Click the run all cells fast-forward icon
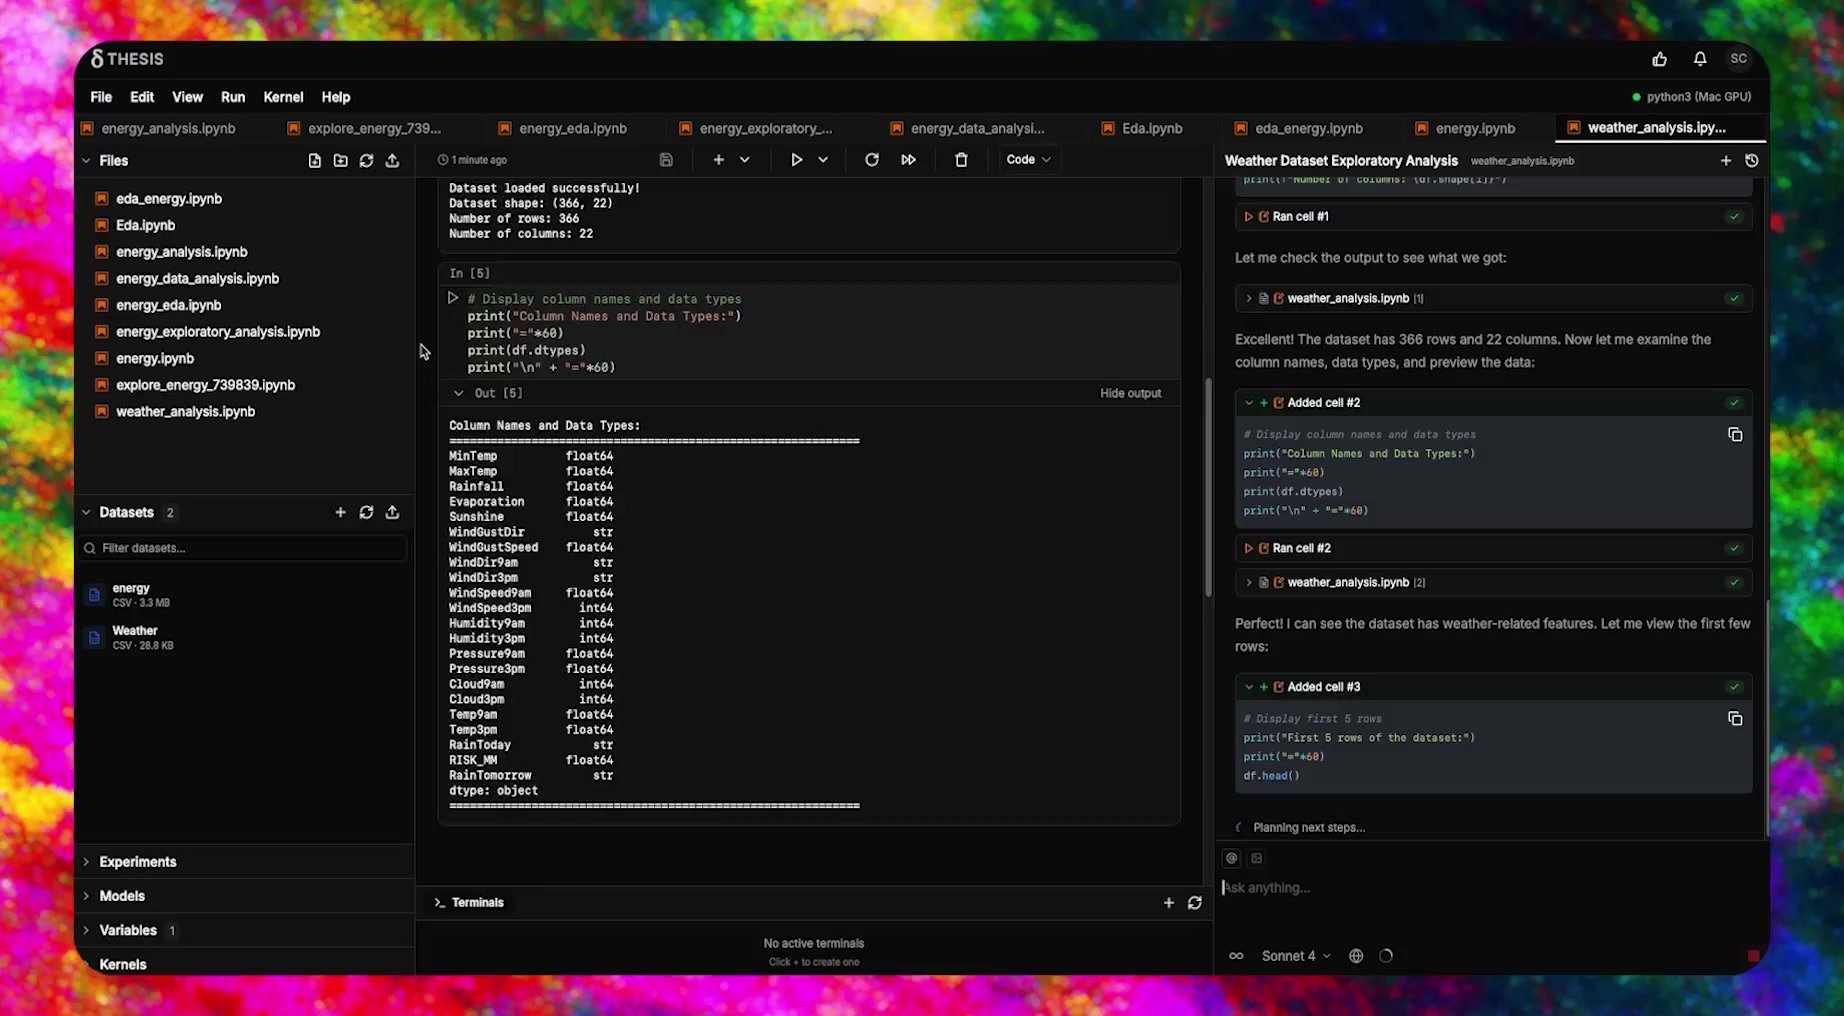Image resolution: width=1844 pixels, height=1016 pixels. [908, 160]
